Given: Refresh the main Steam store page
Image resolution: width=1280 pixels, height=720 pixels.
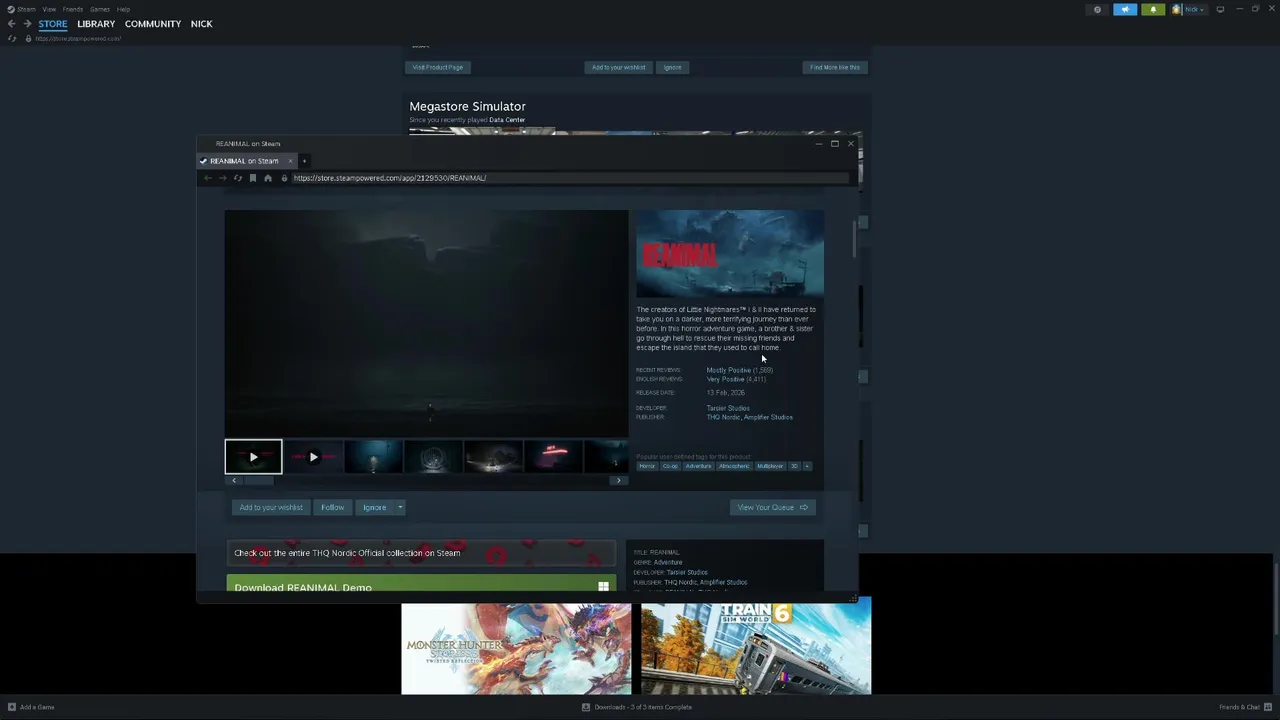Looking at the screenshot, I should [x=12, y=39].
